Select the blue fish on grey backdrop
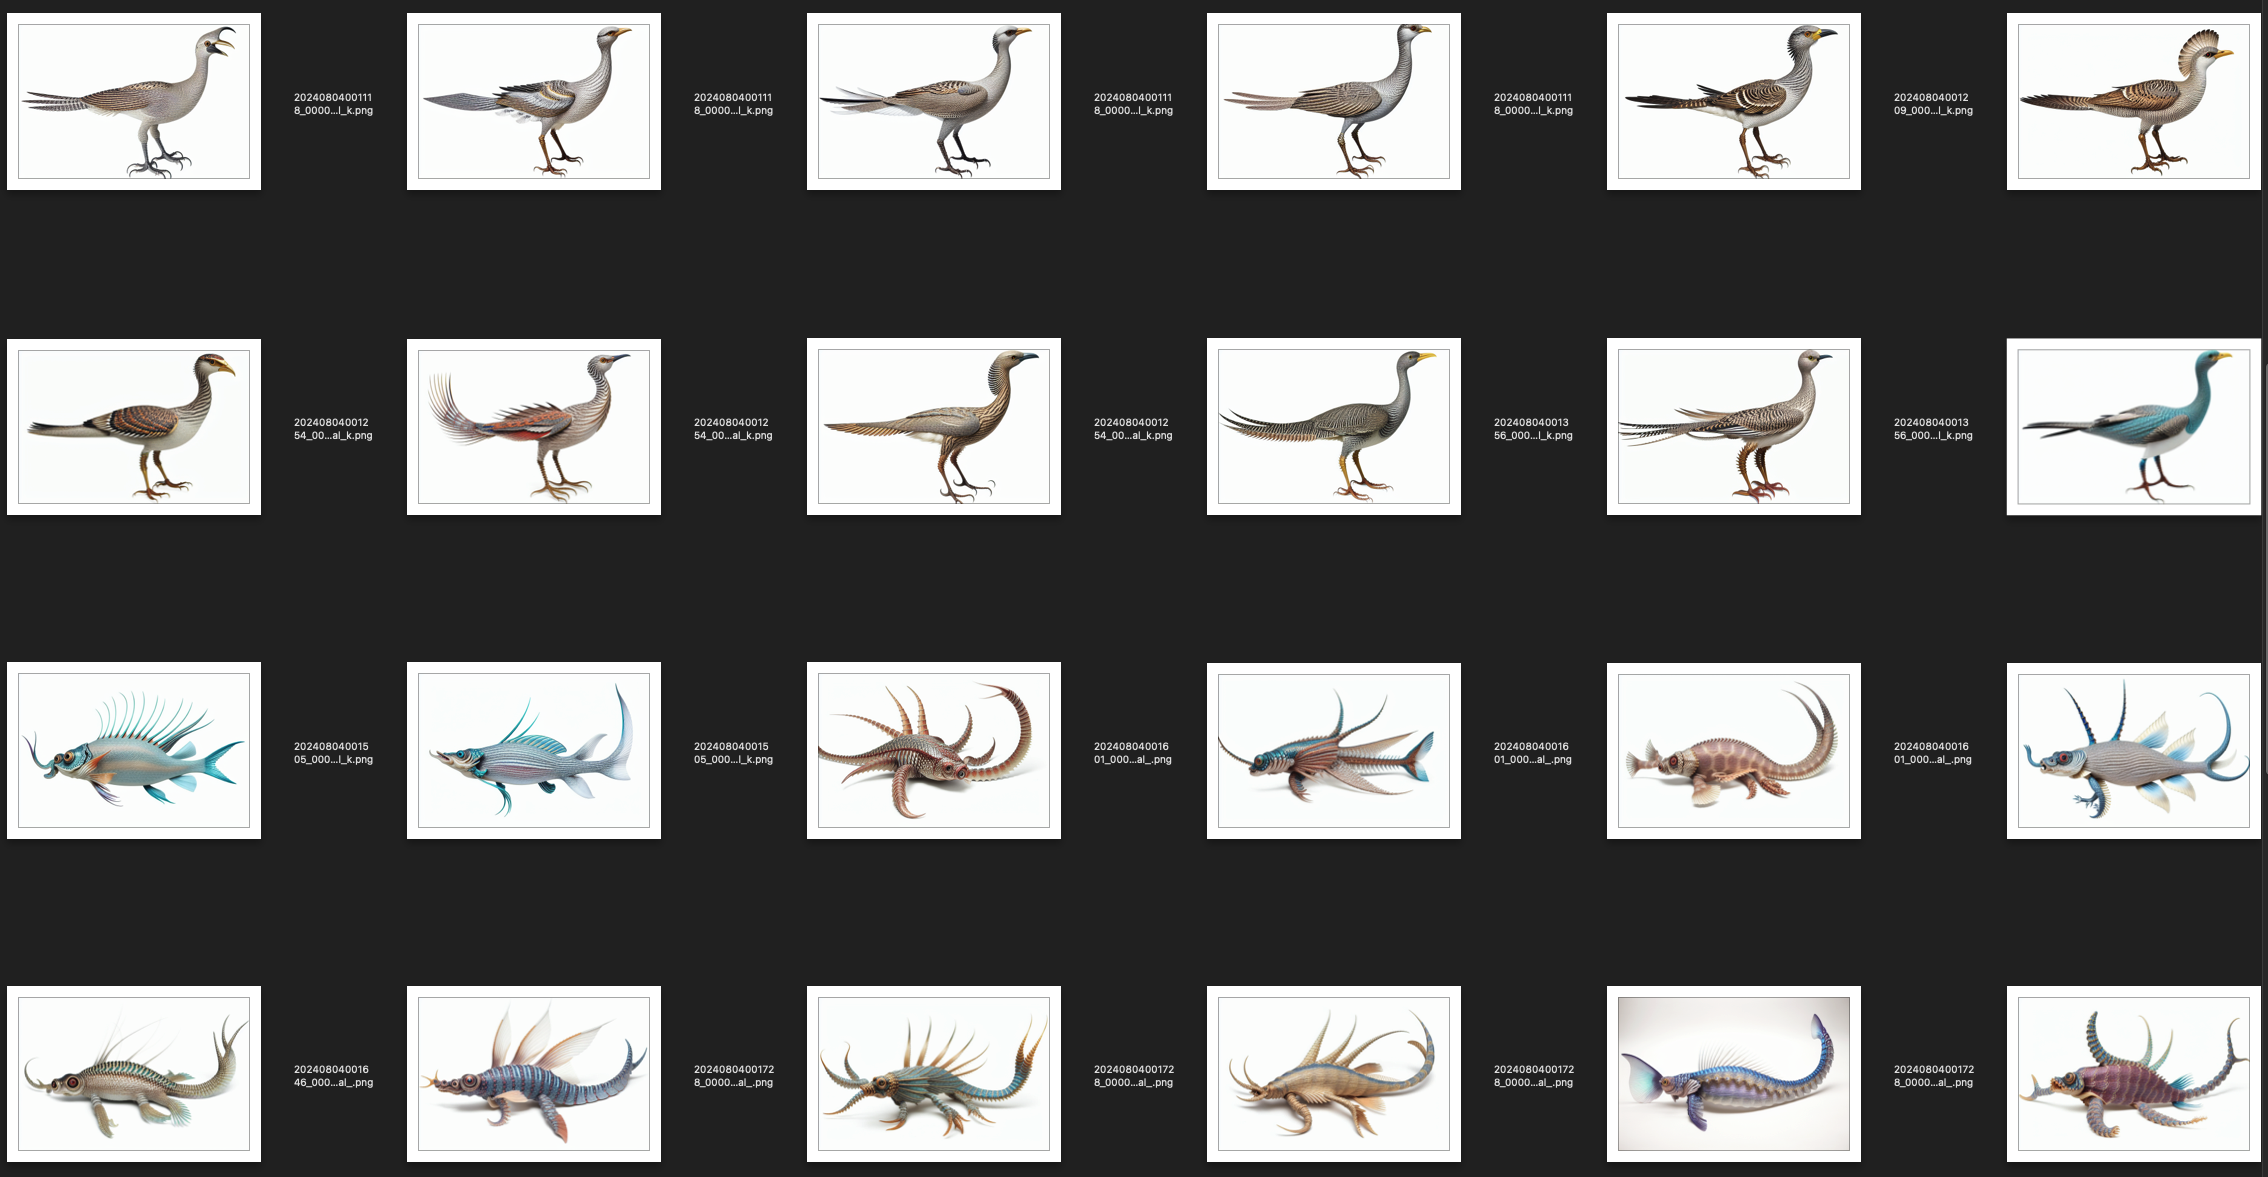Screen dimensions: 2268x1177 click(1734, 1074)
